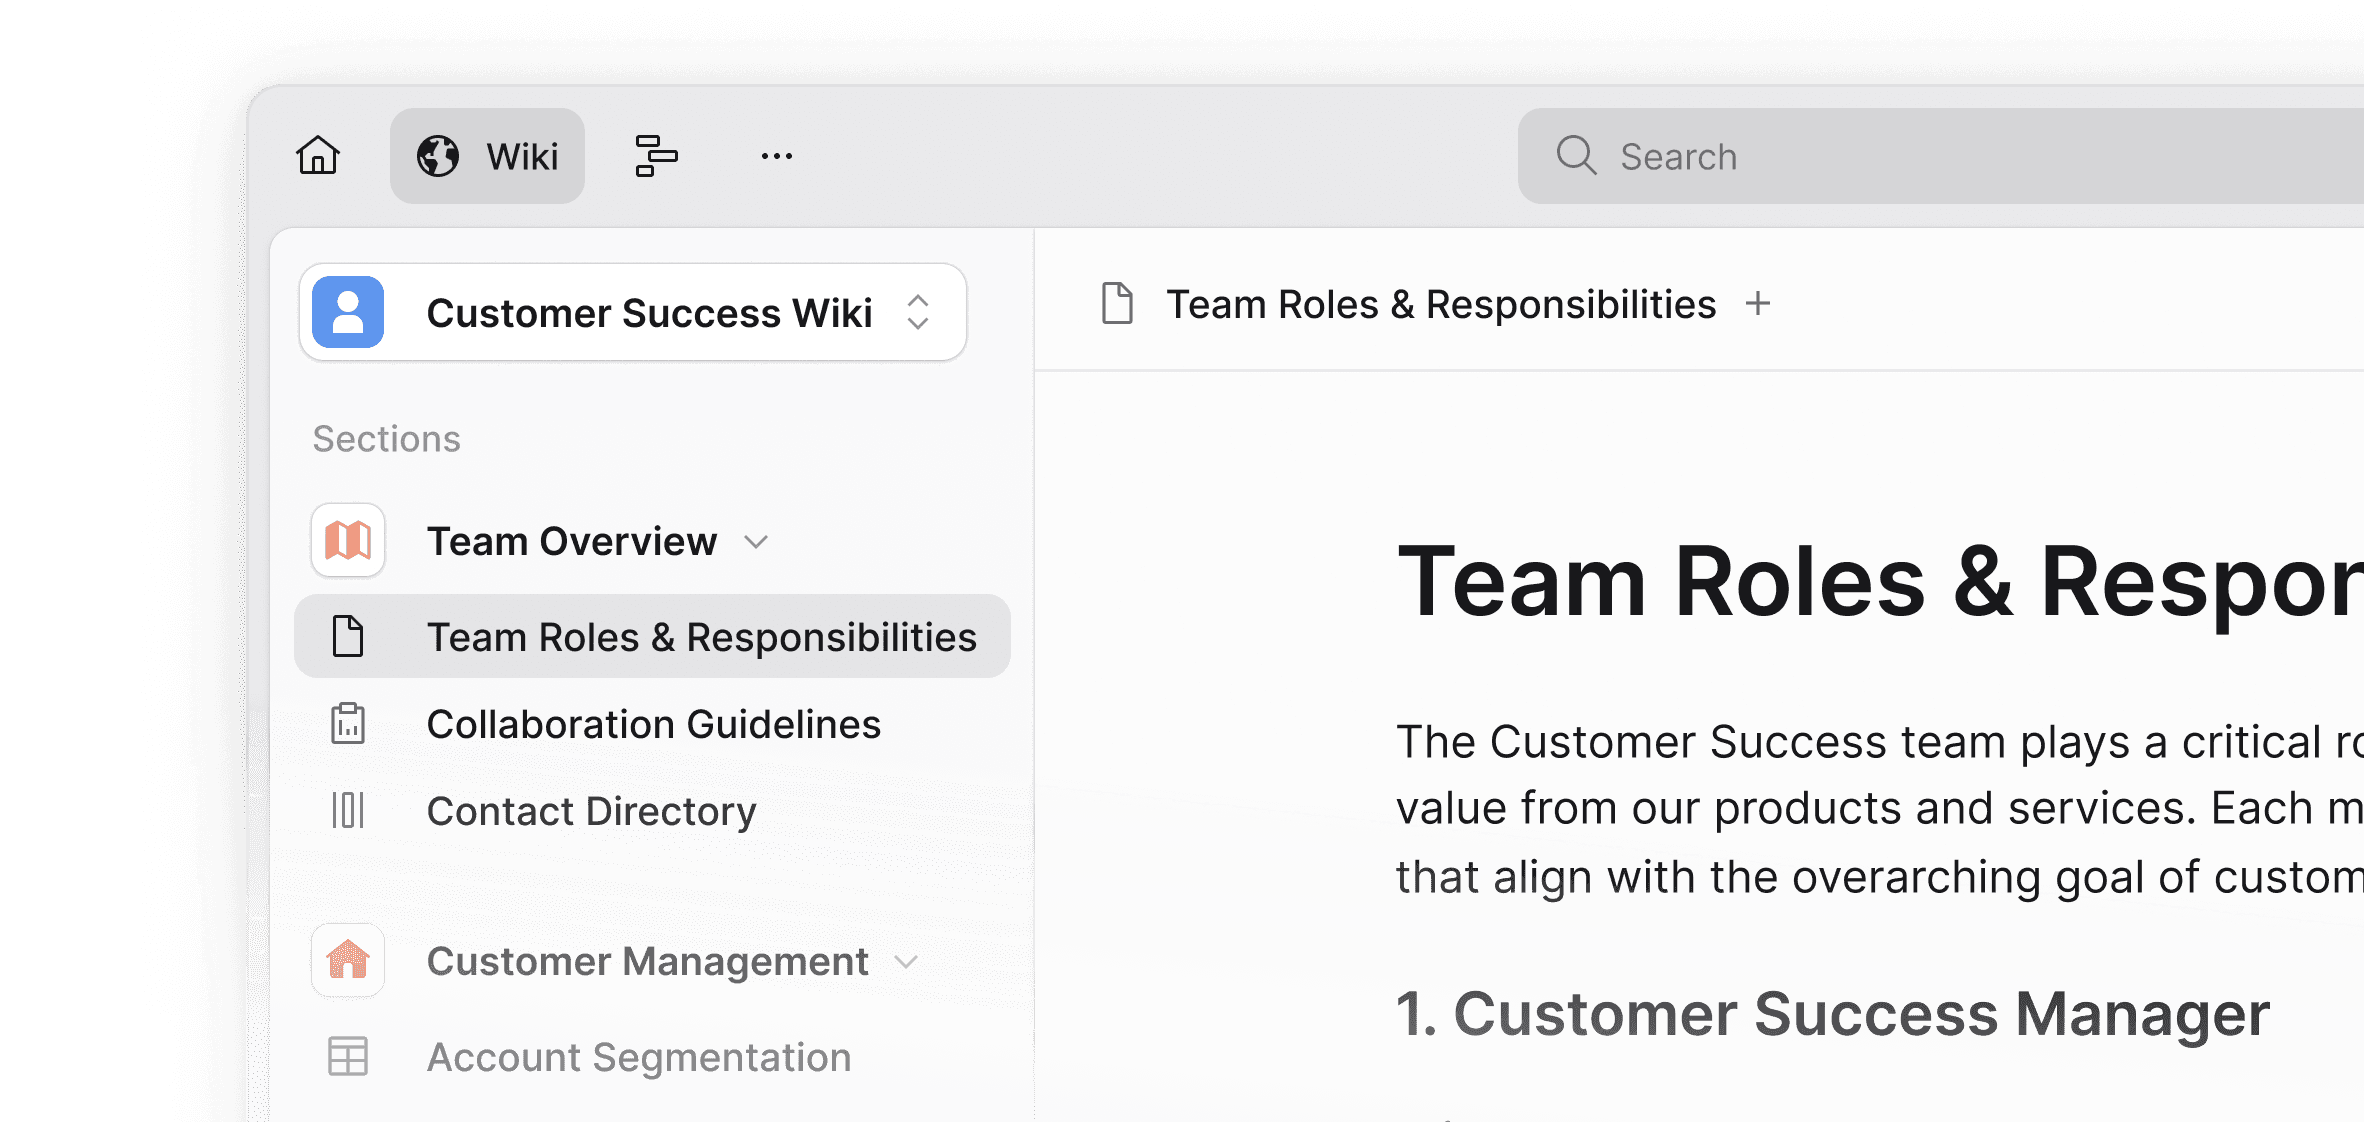The width and height of the screenshot is (2364, 1122).
Task: Open the Account Segmentation page
Action: pos(638,1057)
